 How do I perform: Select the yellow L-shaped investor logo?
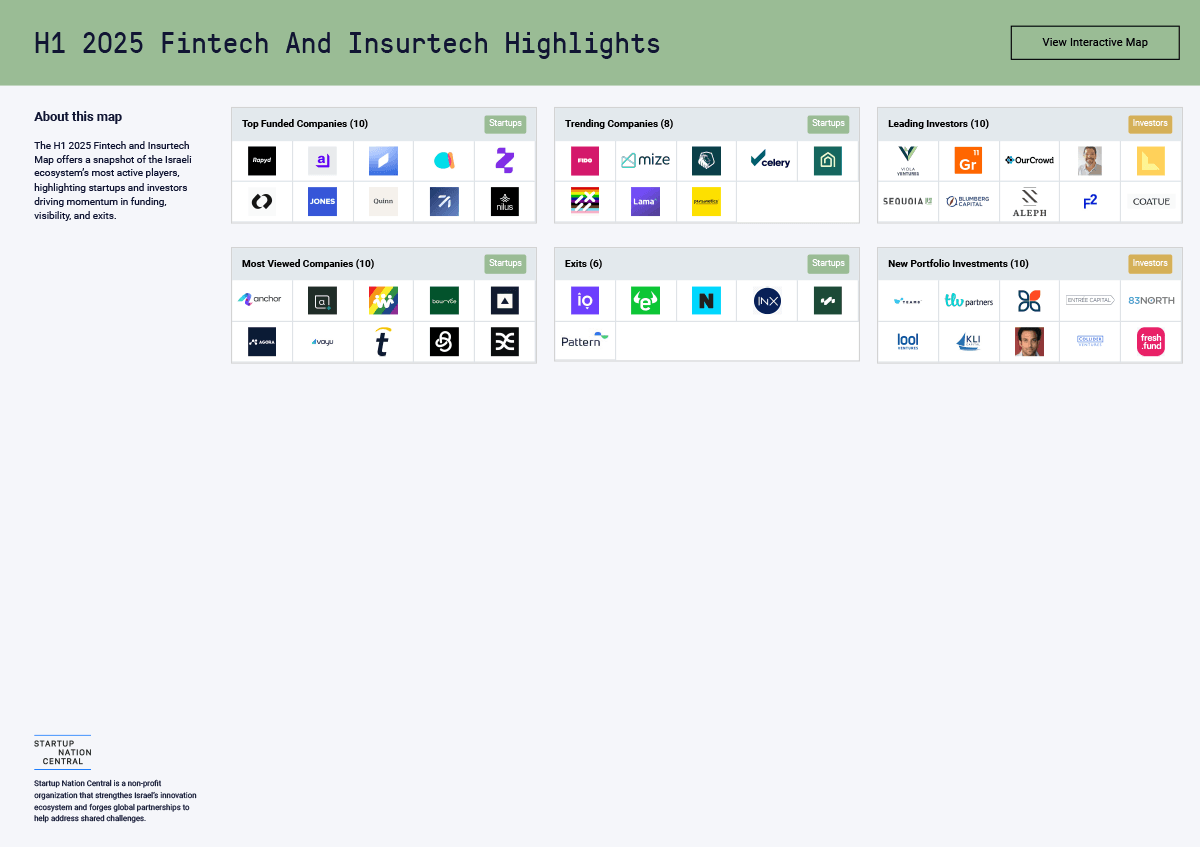tap(1151, 161)
